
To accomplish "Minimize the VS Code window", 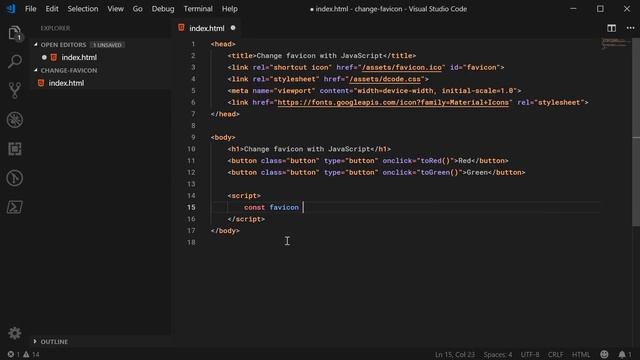I will point(573,9).
